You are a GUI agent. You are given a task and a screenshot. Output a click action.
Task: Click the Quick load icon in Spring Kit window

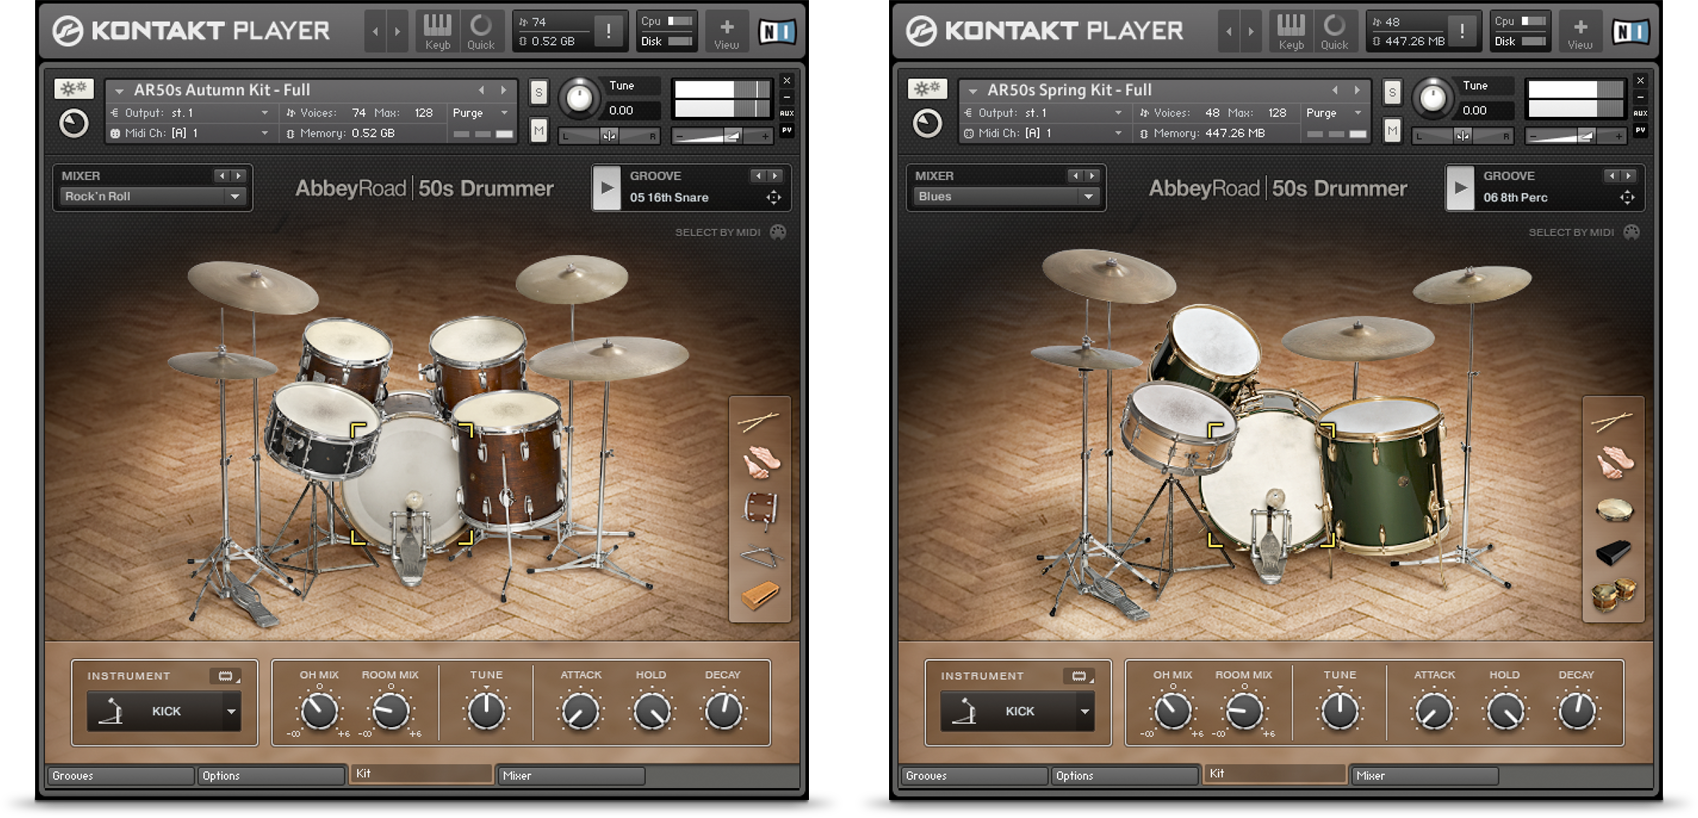point(1335,31)
